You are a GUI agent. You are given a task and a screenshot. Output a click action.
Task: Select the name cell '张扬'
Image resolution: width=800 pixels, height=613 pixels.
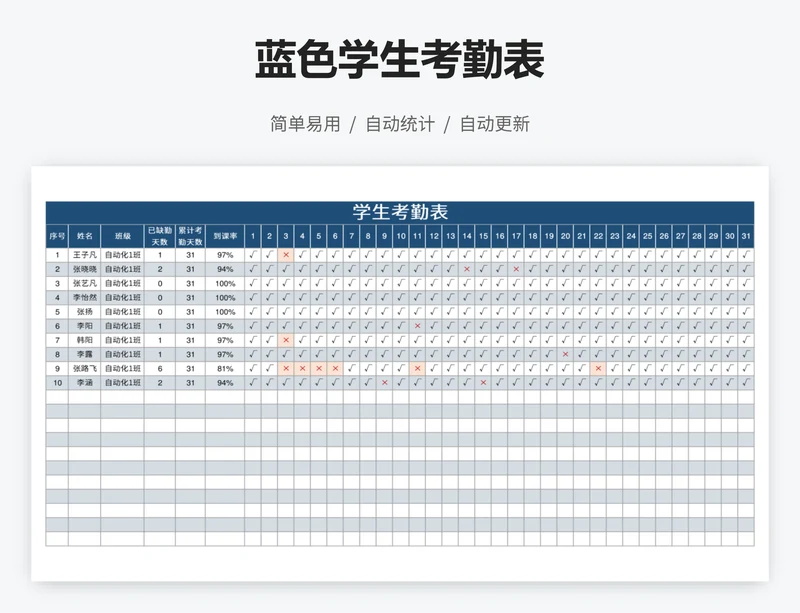tap(85, 312)
